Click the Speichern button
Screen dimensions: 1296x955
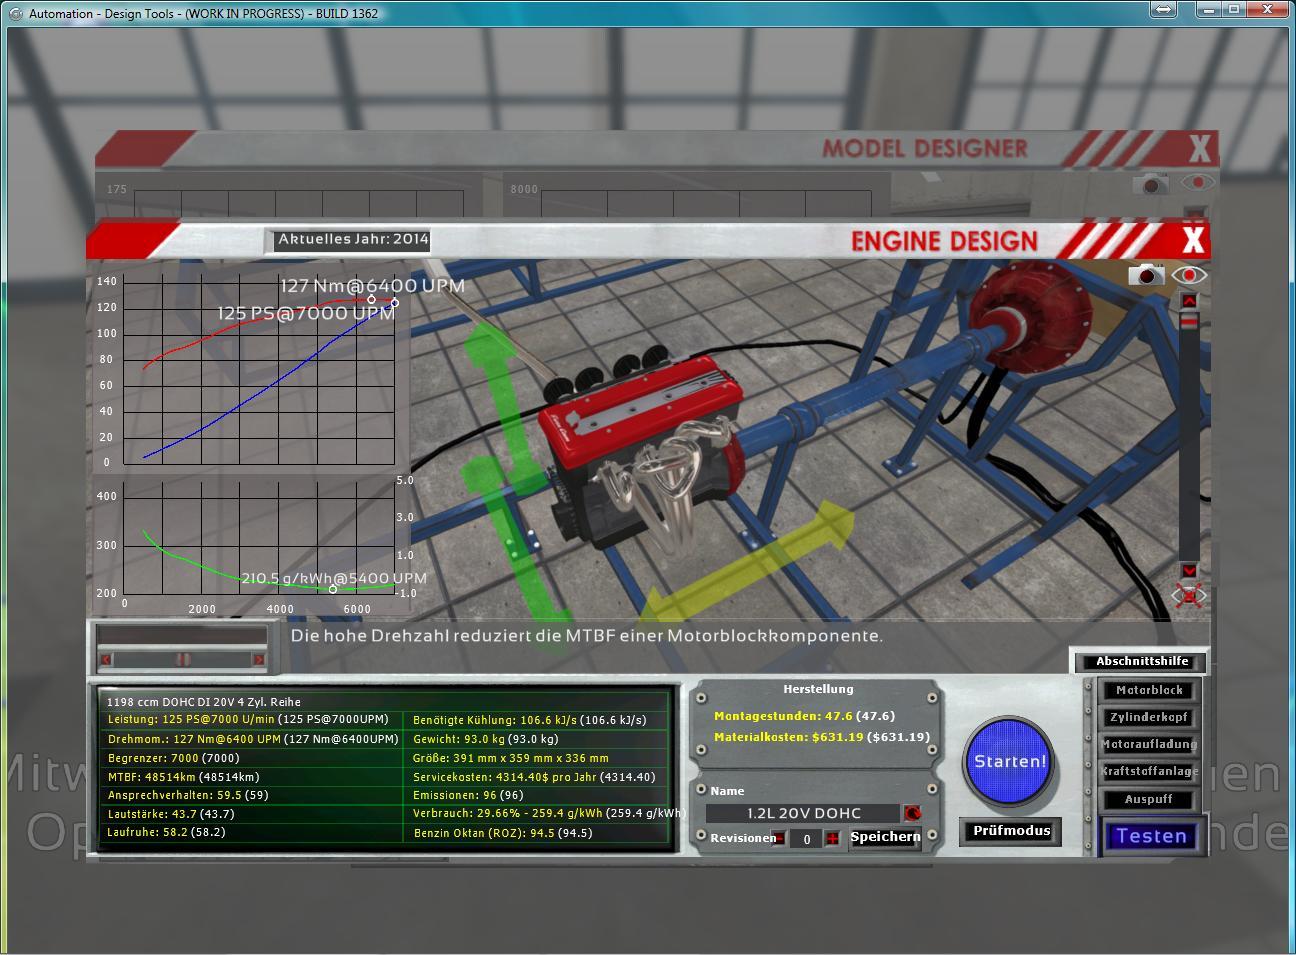click(885, 838)
